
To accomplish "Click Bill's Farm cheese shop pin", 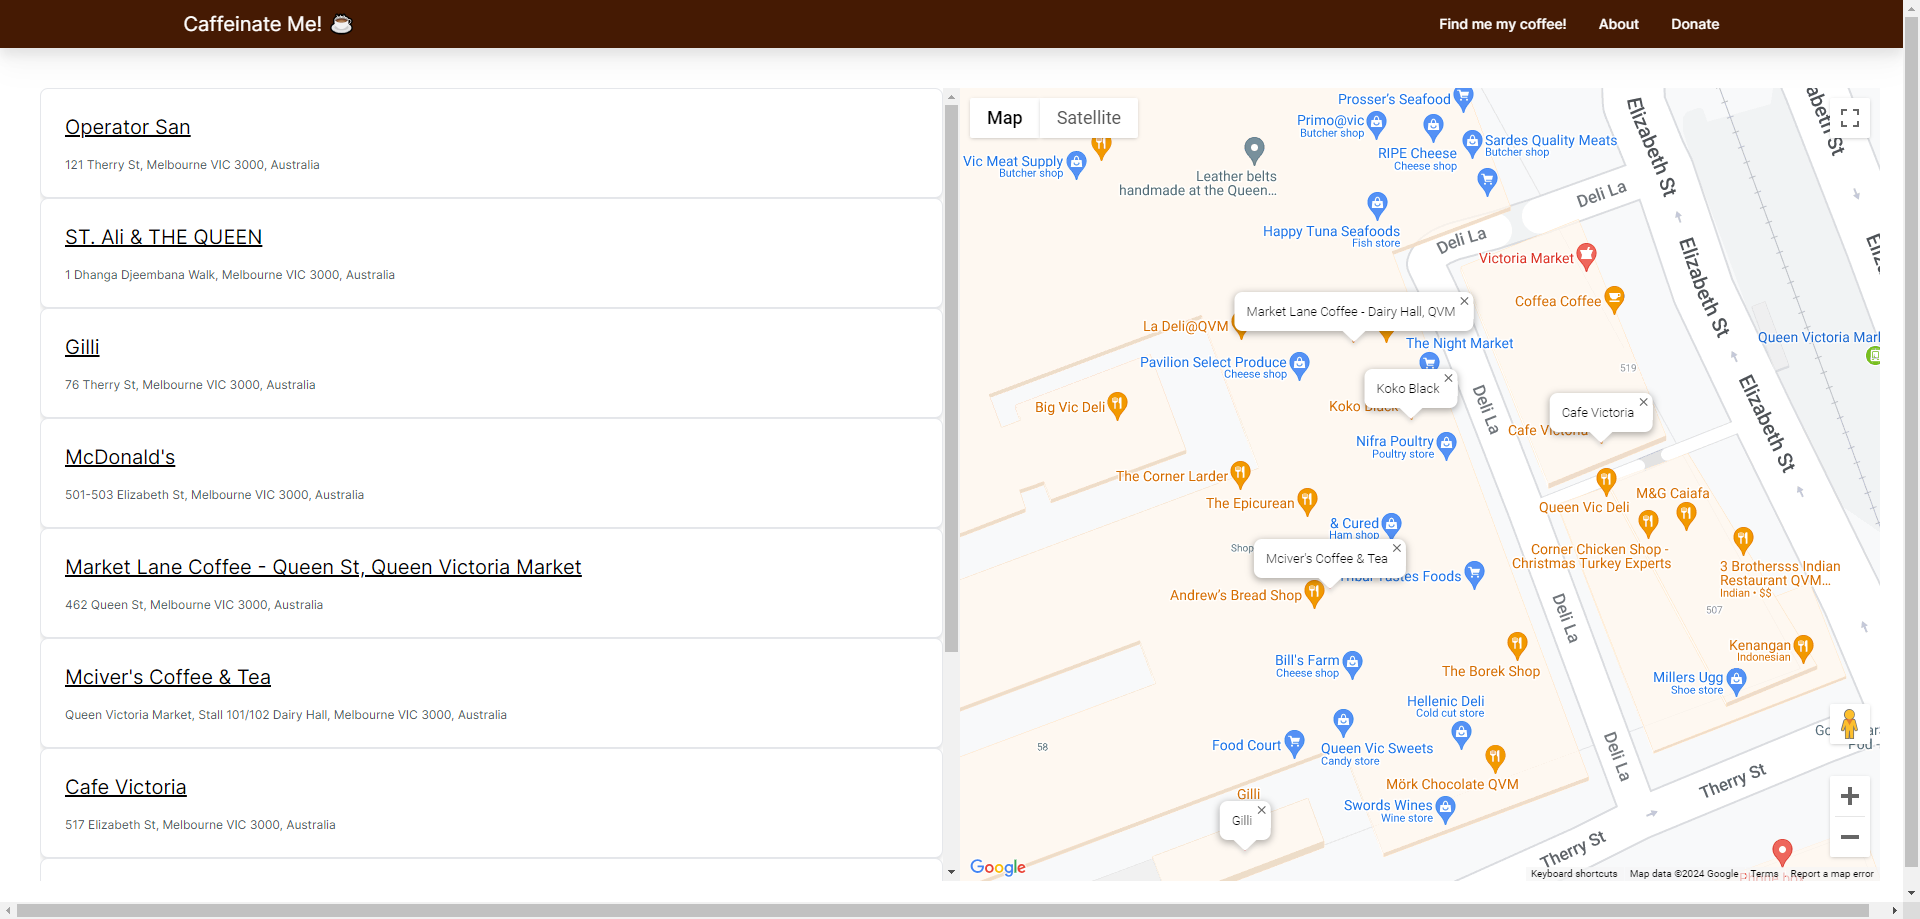I will point(1352,664).
